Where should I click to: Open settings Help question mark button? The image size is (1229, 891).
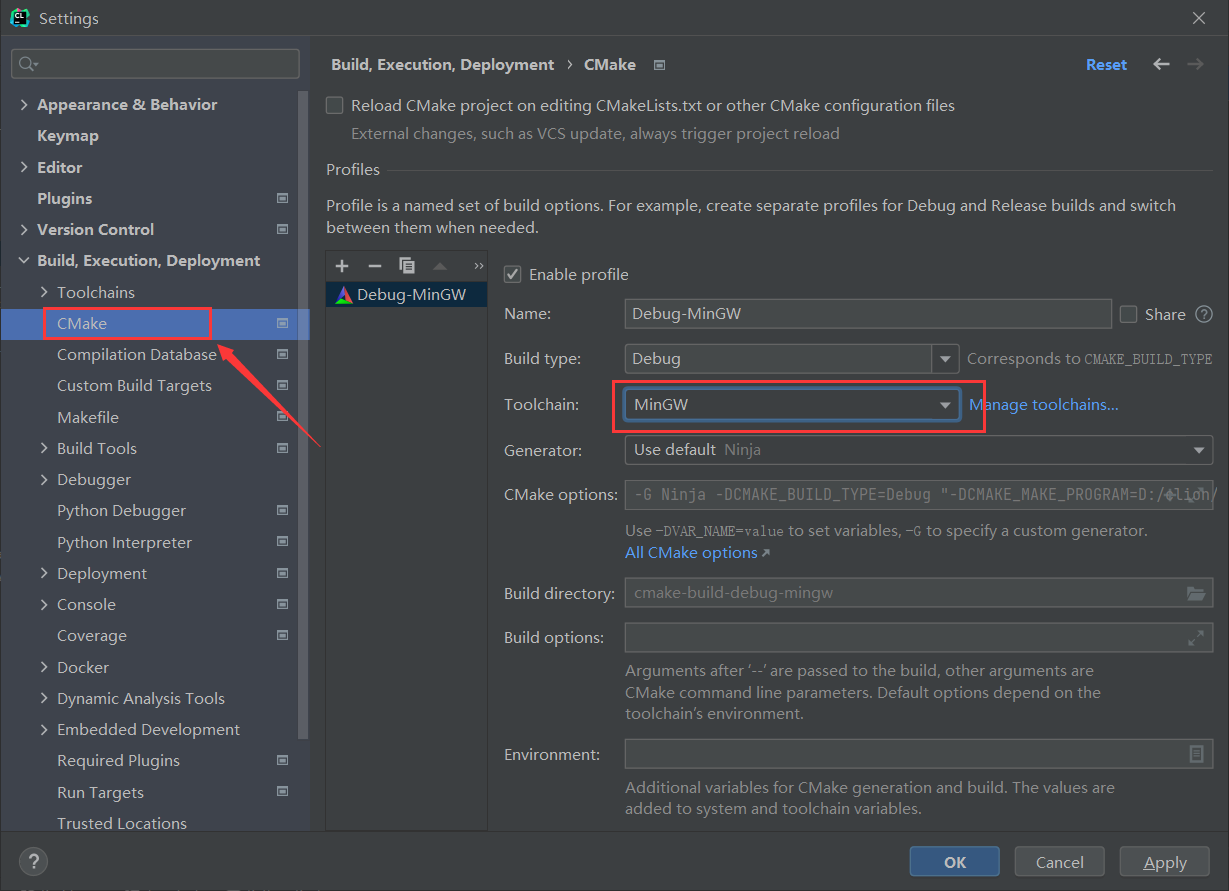point(34,861)
